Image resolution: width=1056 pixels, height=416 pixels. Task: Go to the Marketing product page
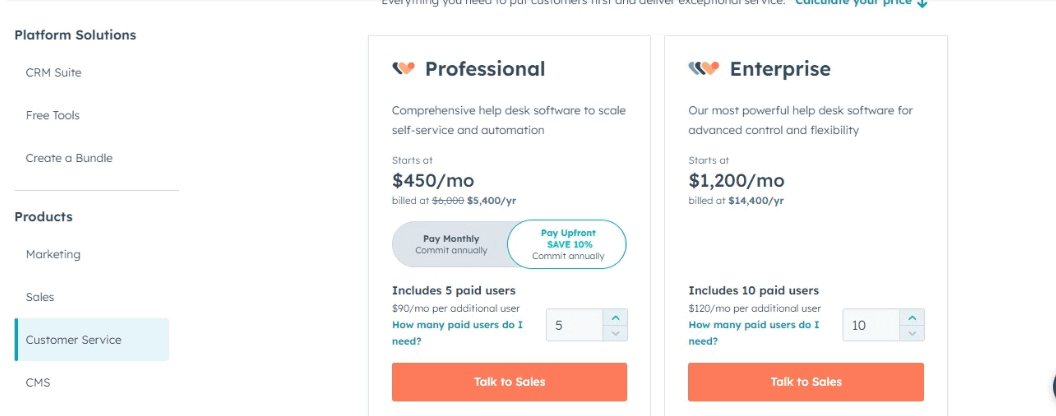coord(53,254)
